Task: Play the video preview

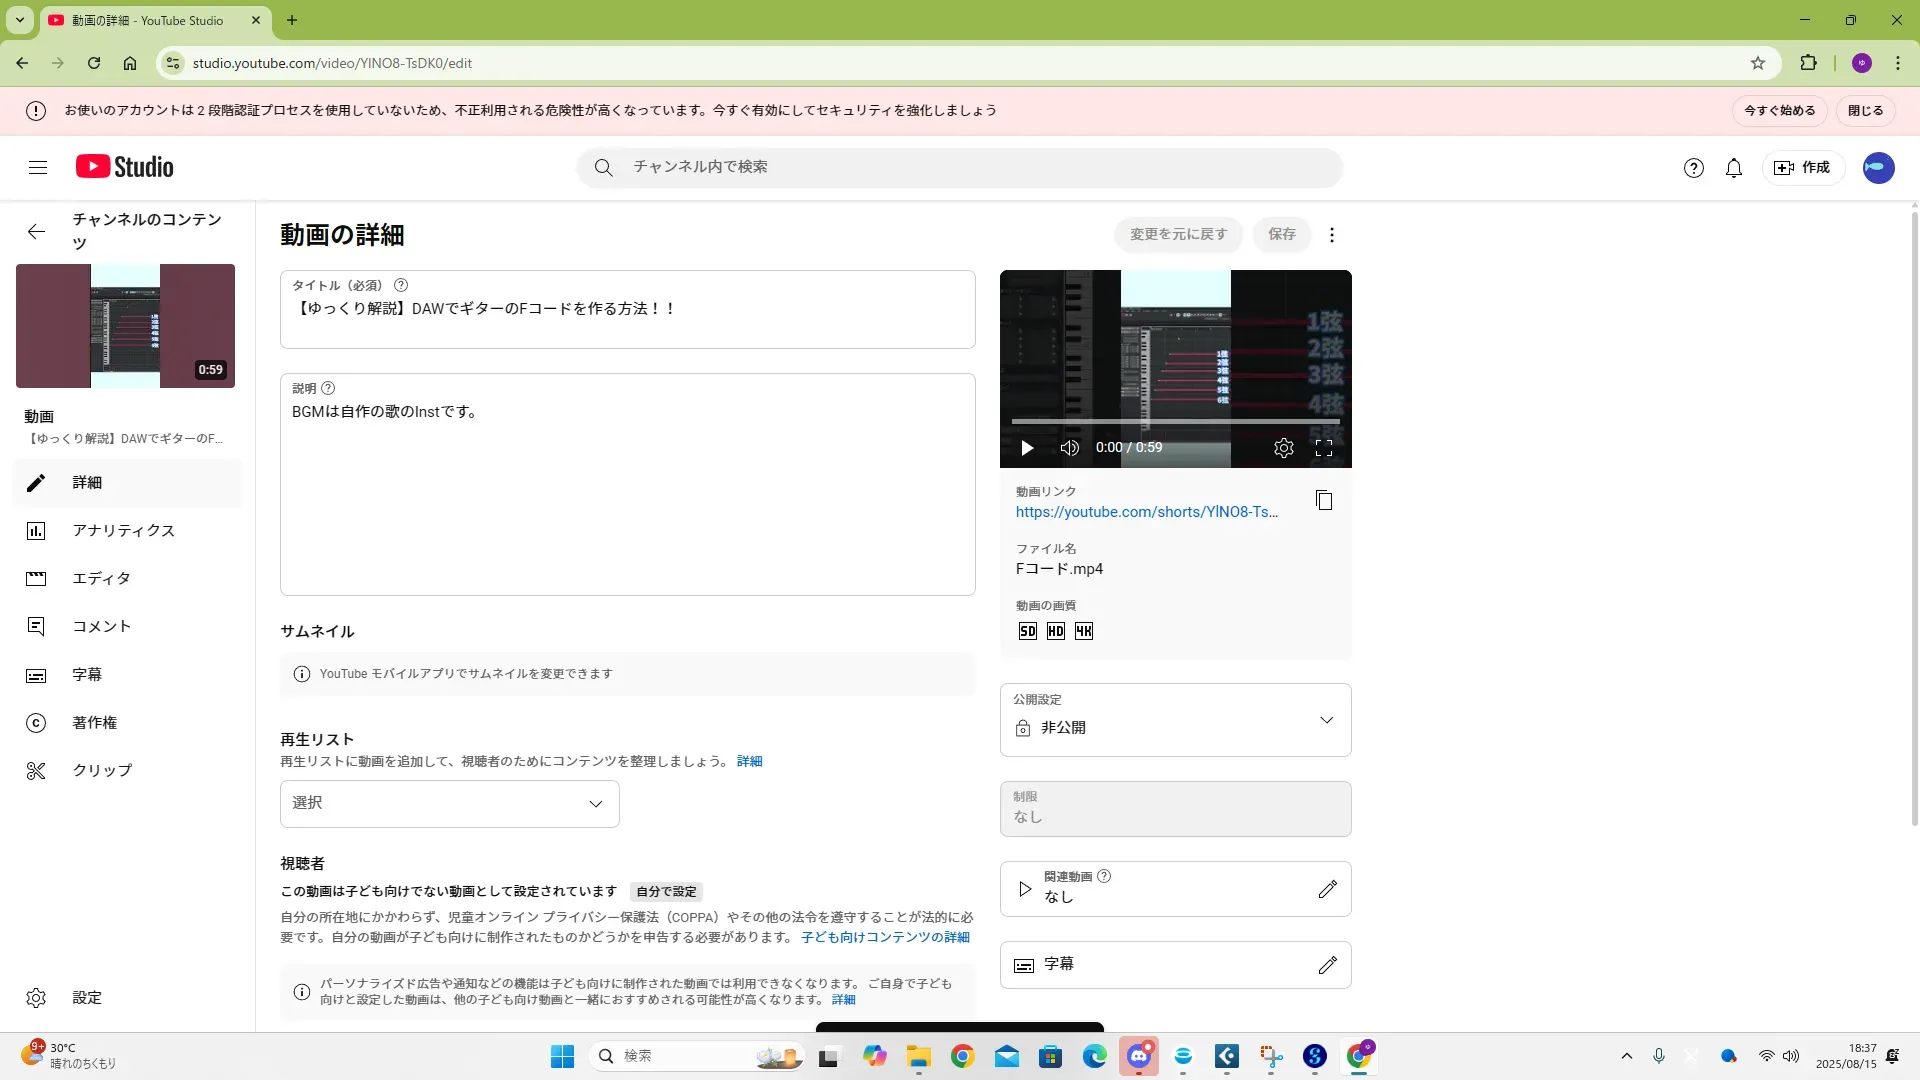Action: [x=1027, y=448]
